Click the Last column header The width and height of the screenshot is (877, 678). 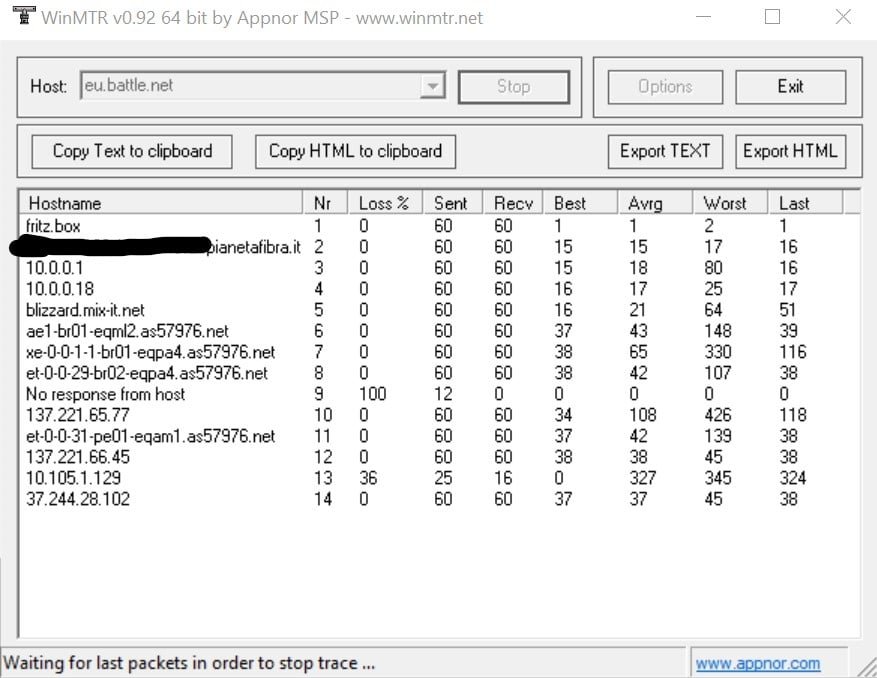805,203
